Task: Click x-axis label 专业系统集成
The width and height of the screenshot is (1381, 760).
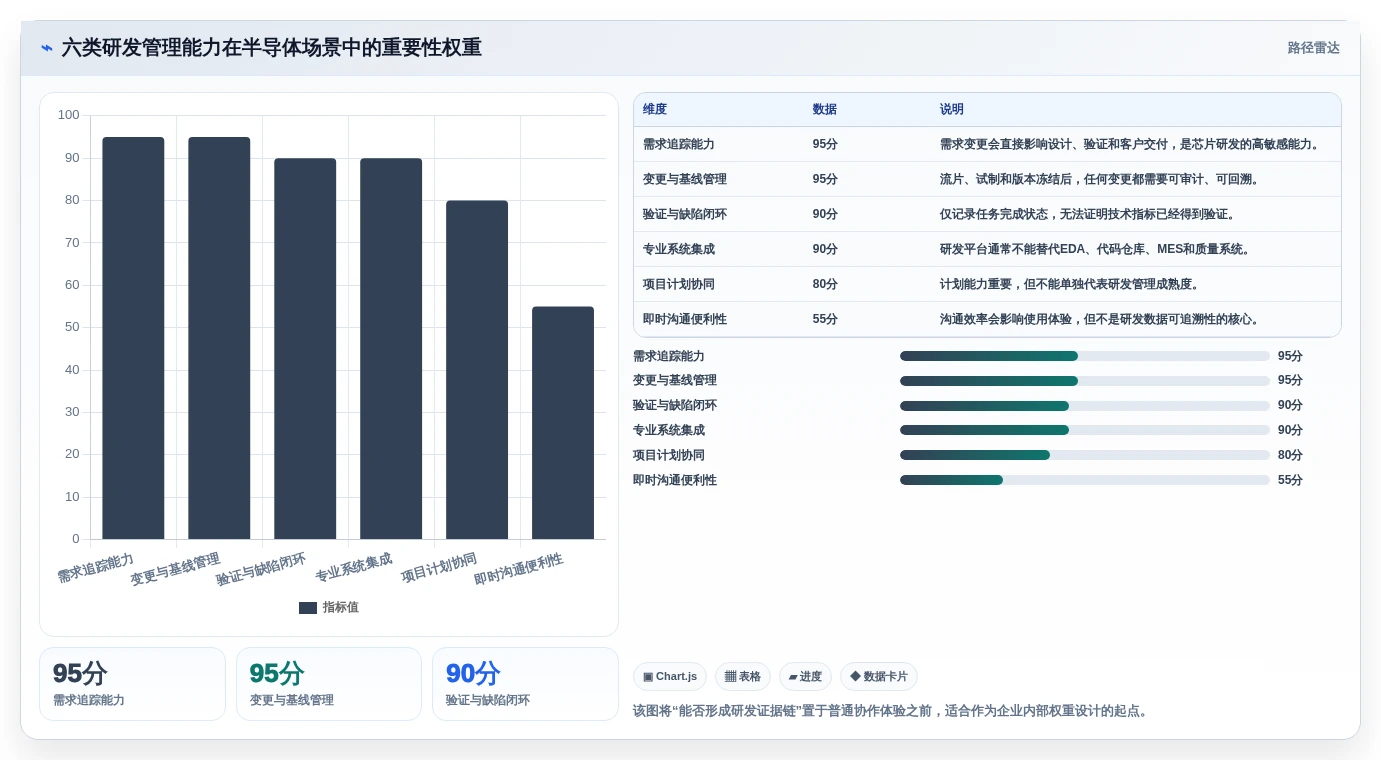Action: click(354, 568)
